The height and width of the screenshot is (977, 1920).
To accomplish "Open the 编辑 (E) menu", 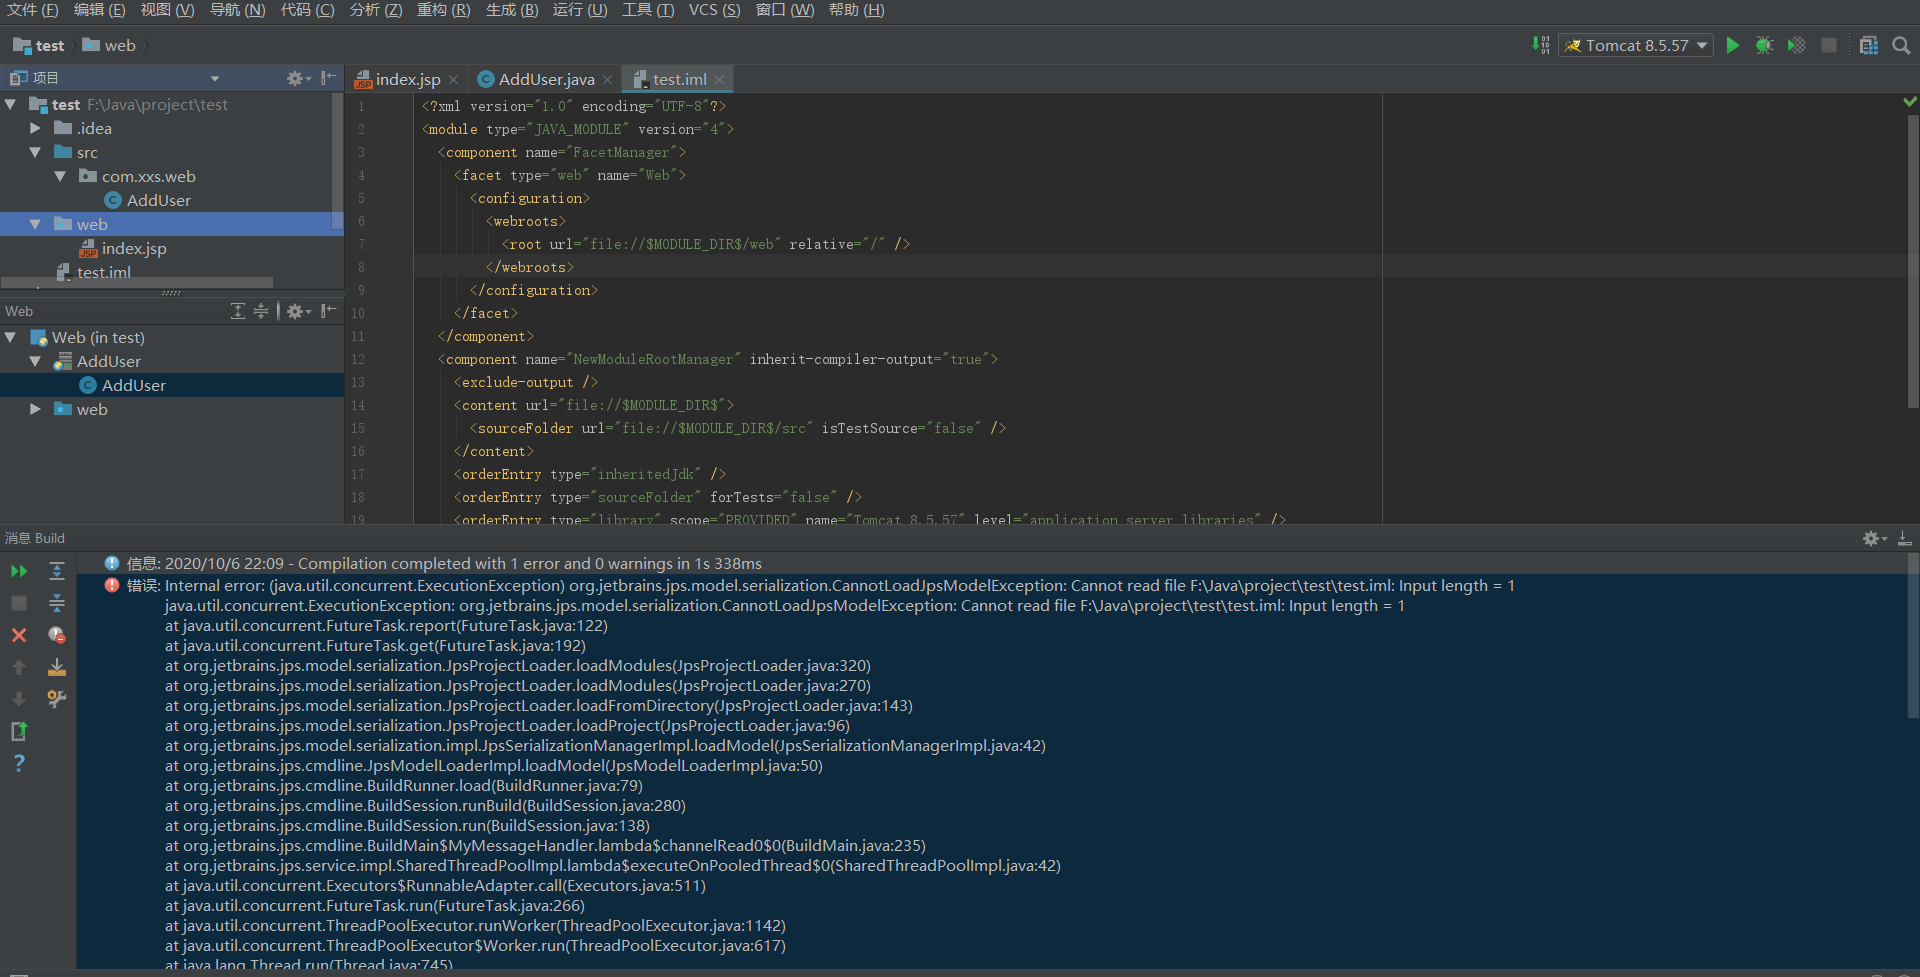I will (99, 10).
